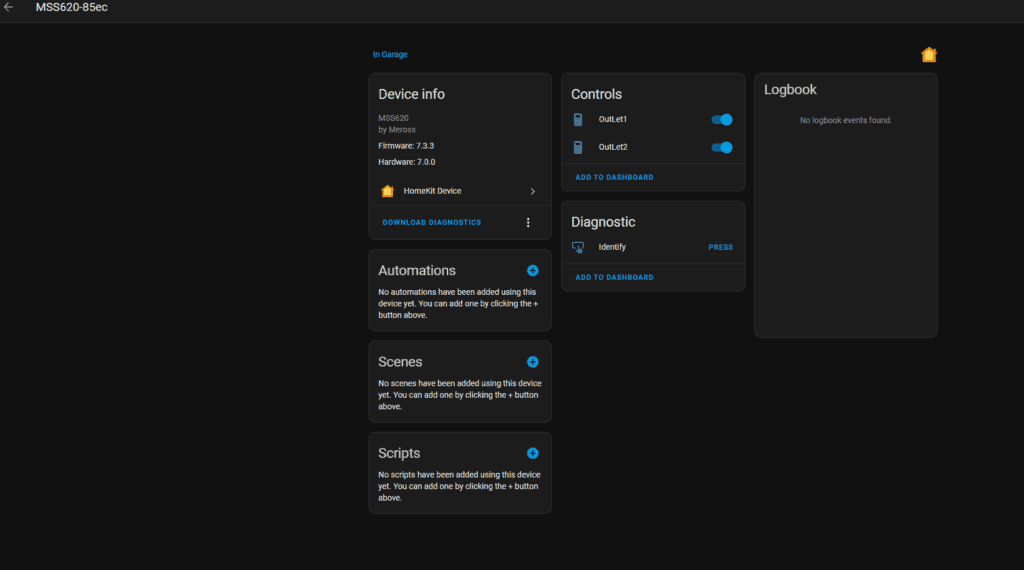The height and width of the screenshot is (570, 1024).
Task: Add a new automation with plus icon
Action: [x=532, y=271]
